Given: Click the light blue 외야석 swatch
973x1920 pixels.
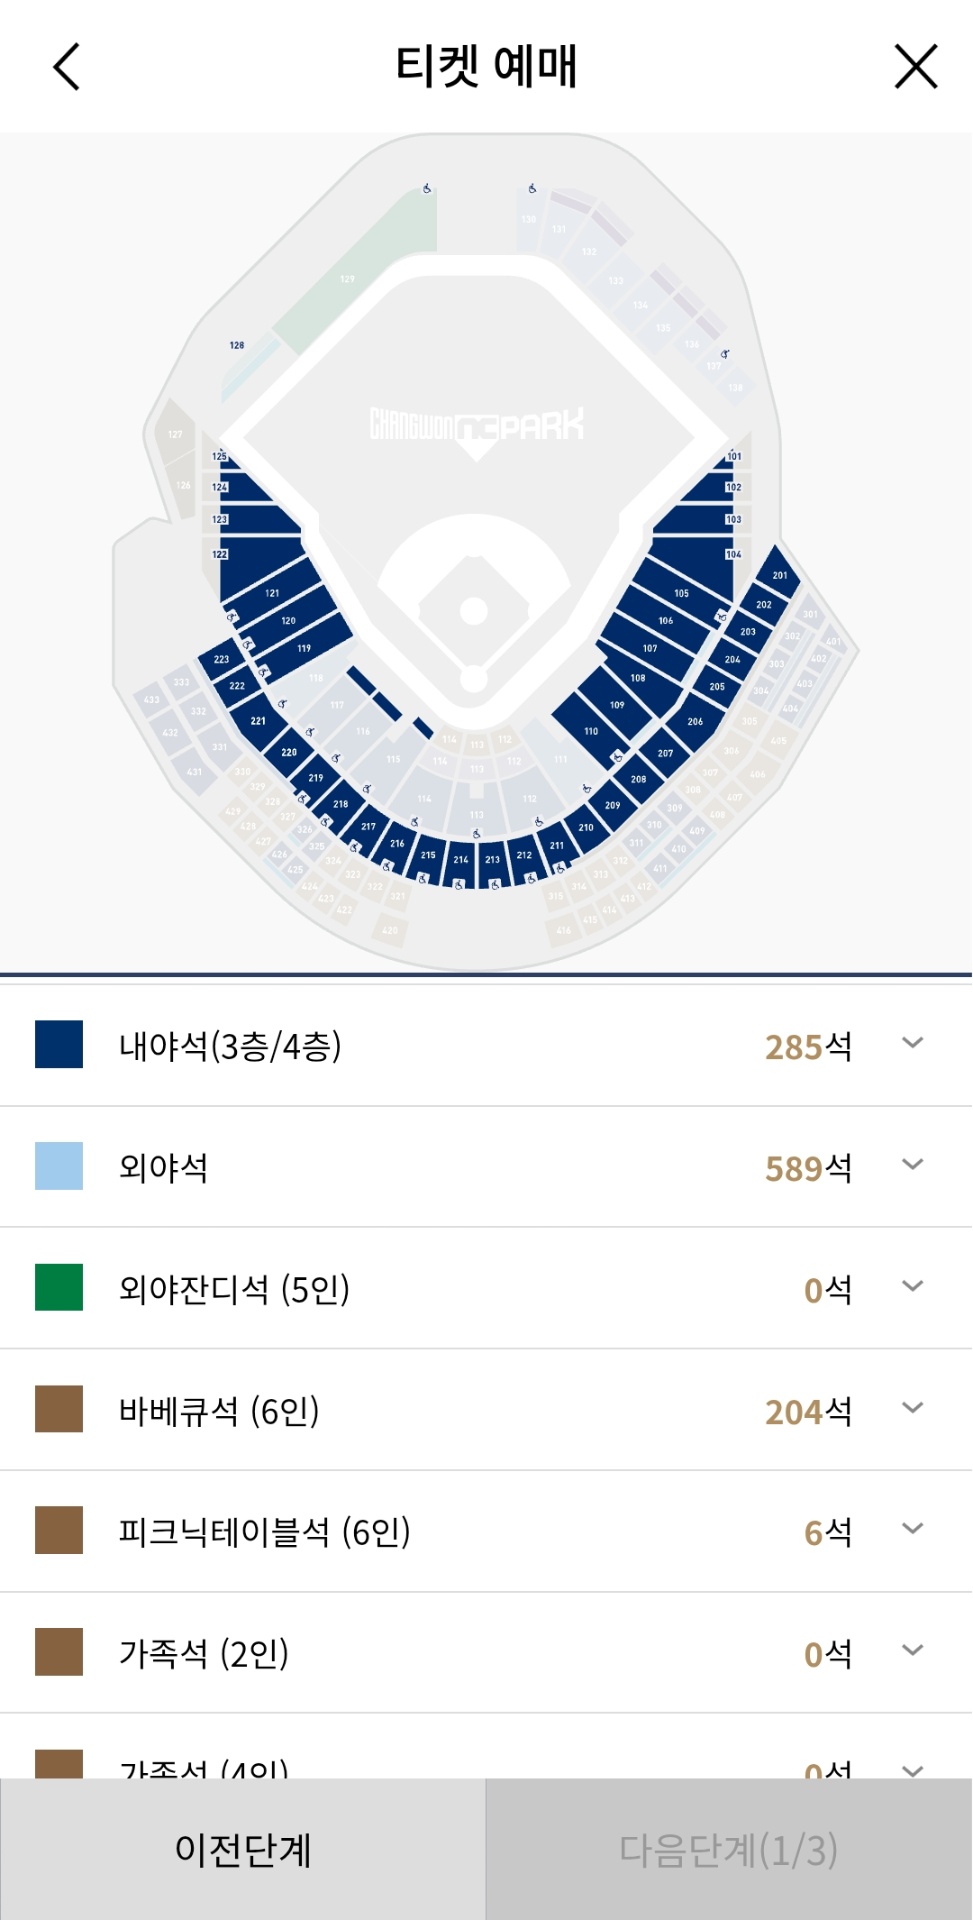Looking at the screenshot, I should pos(59,1166).
